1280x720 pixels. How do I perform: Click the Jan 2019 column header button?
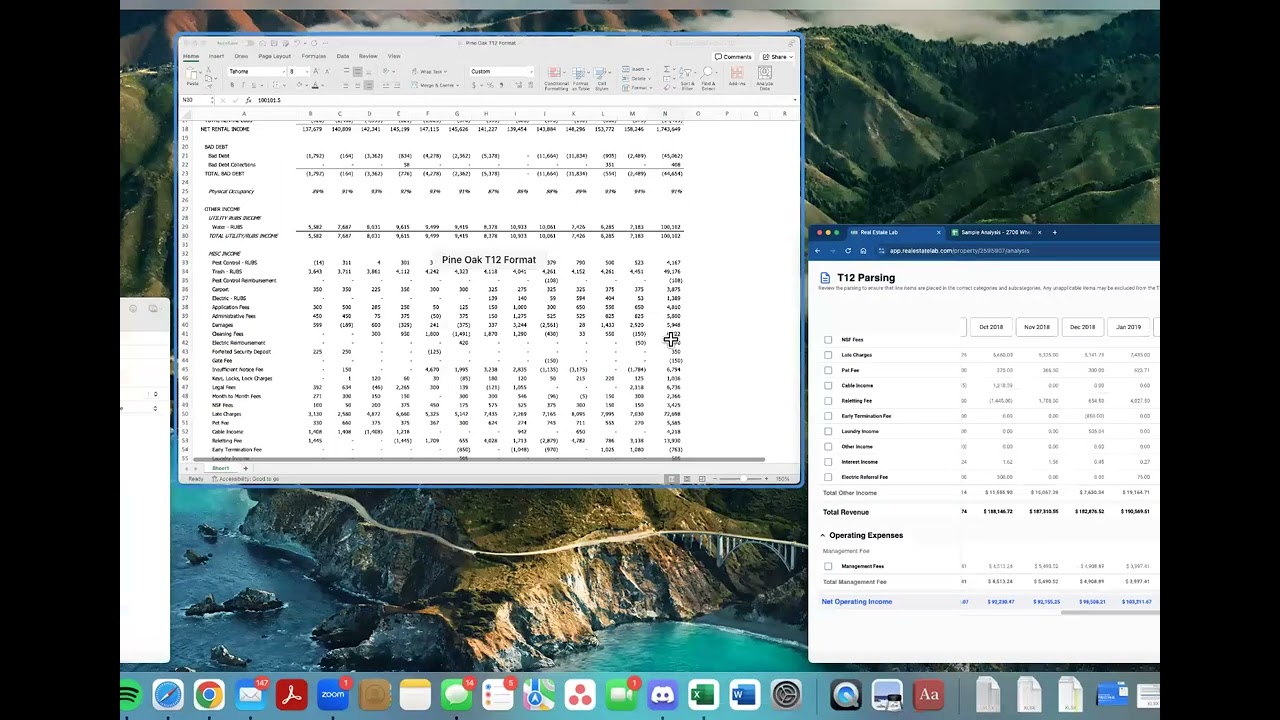[1128, 327]
